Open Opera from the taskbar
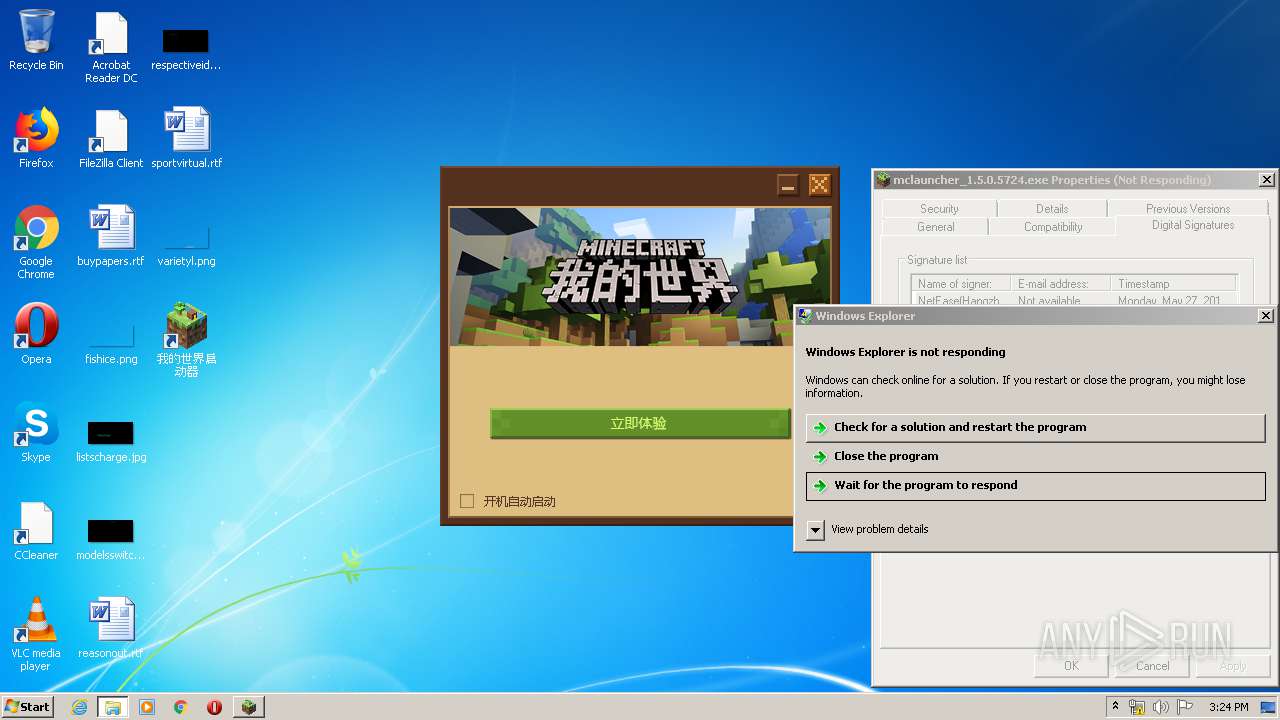Screen dimensions: 1280x720 [215, 707]
